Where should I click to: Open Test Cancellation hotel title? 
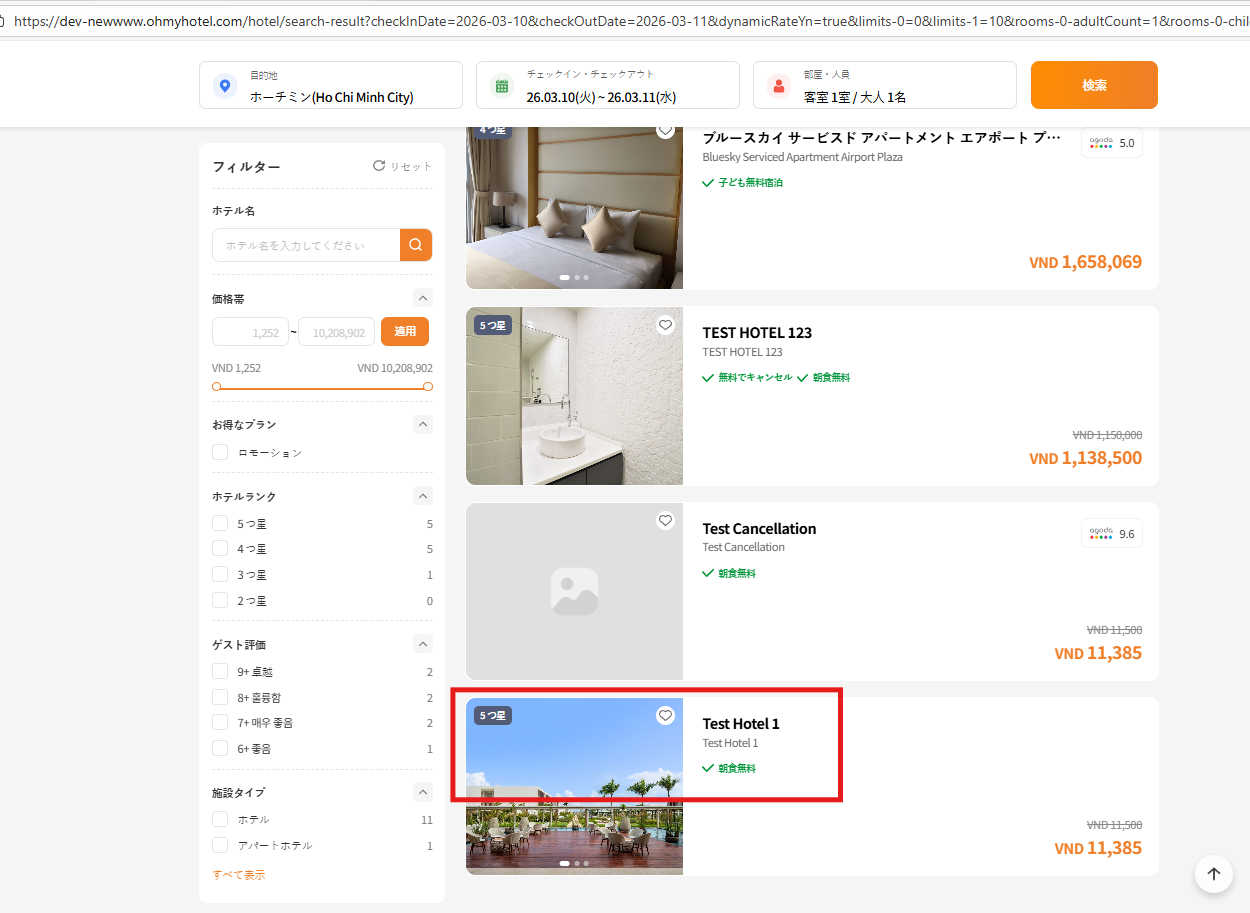[x=759, y=528]
